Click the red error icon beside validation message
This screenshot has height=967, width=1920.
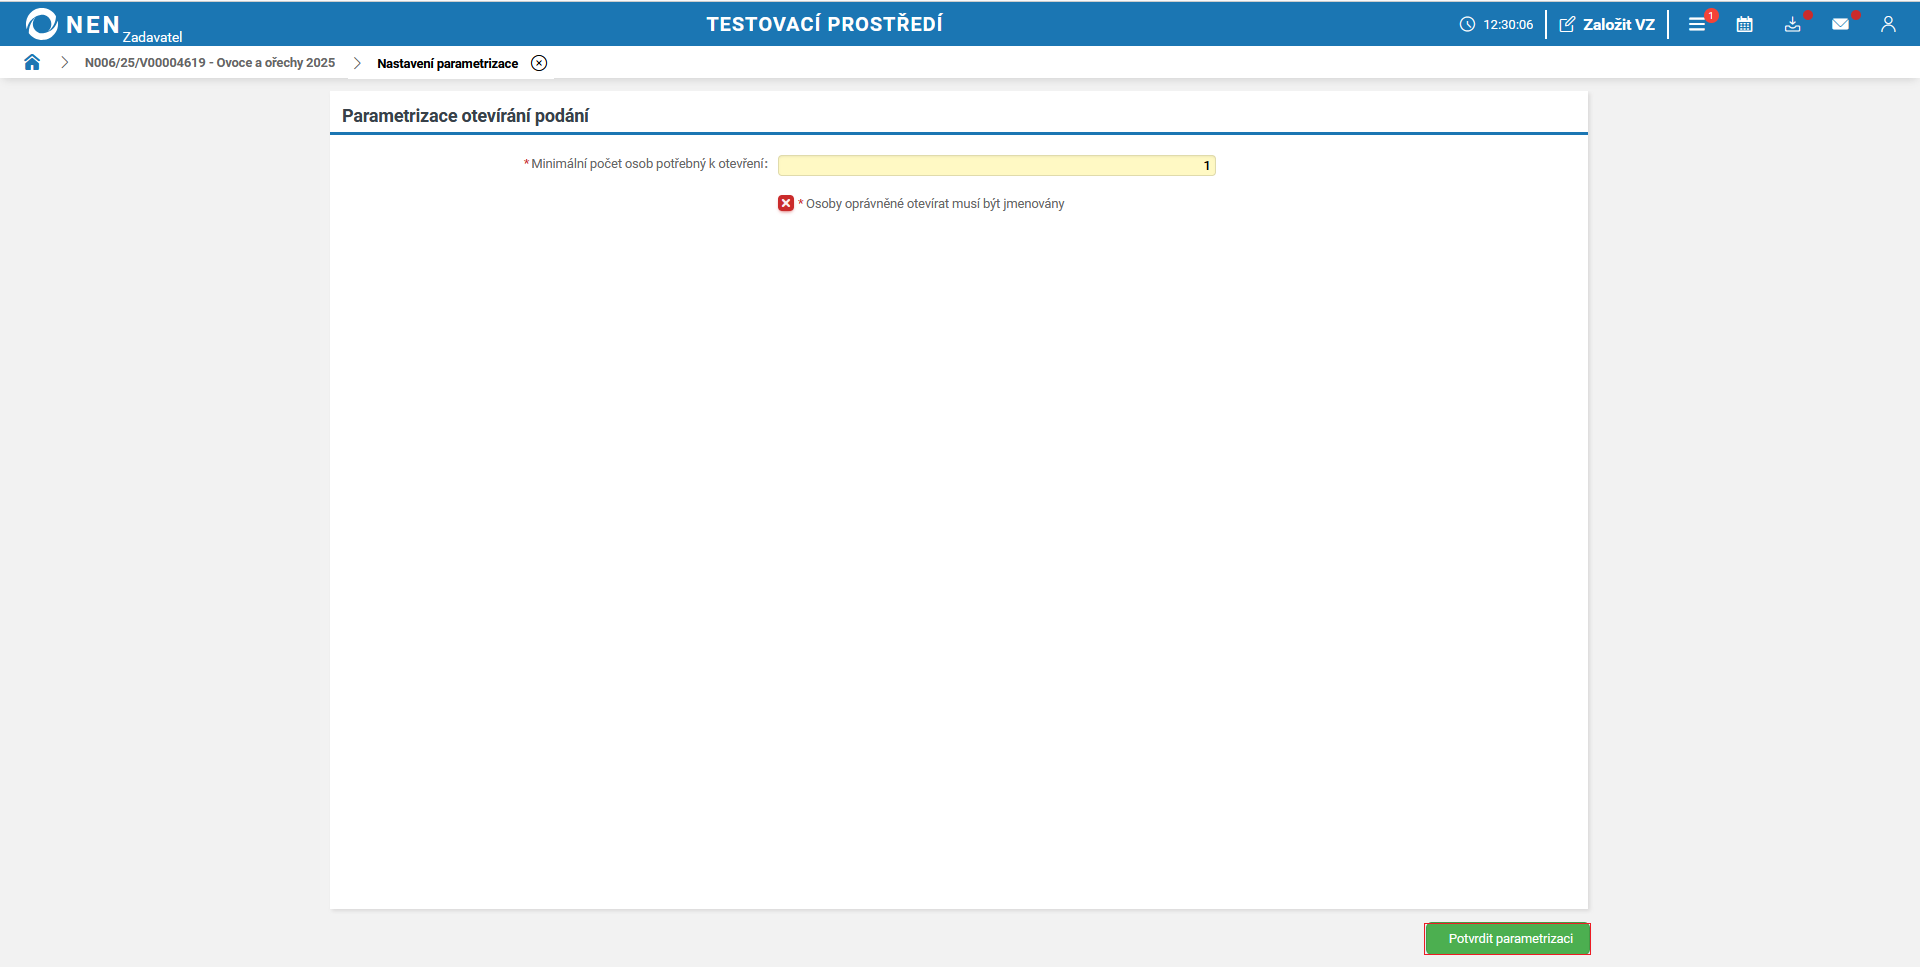(x=785, y=203)
